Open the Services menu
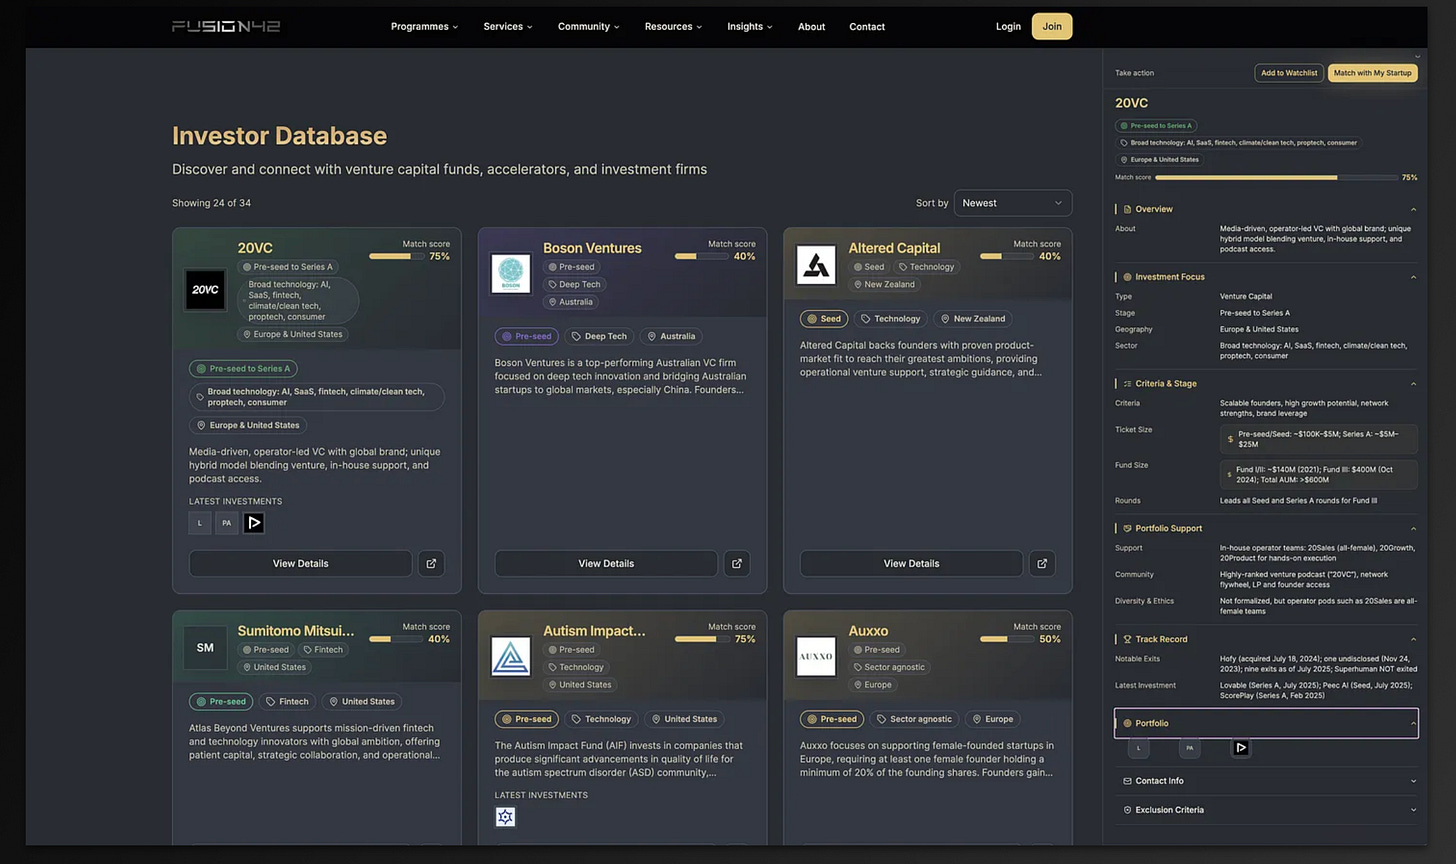Screen dimensions: 1456x864 508,27
